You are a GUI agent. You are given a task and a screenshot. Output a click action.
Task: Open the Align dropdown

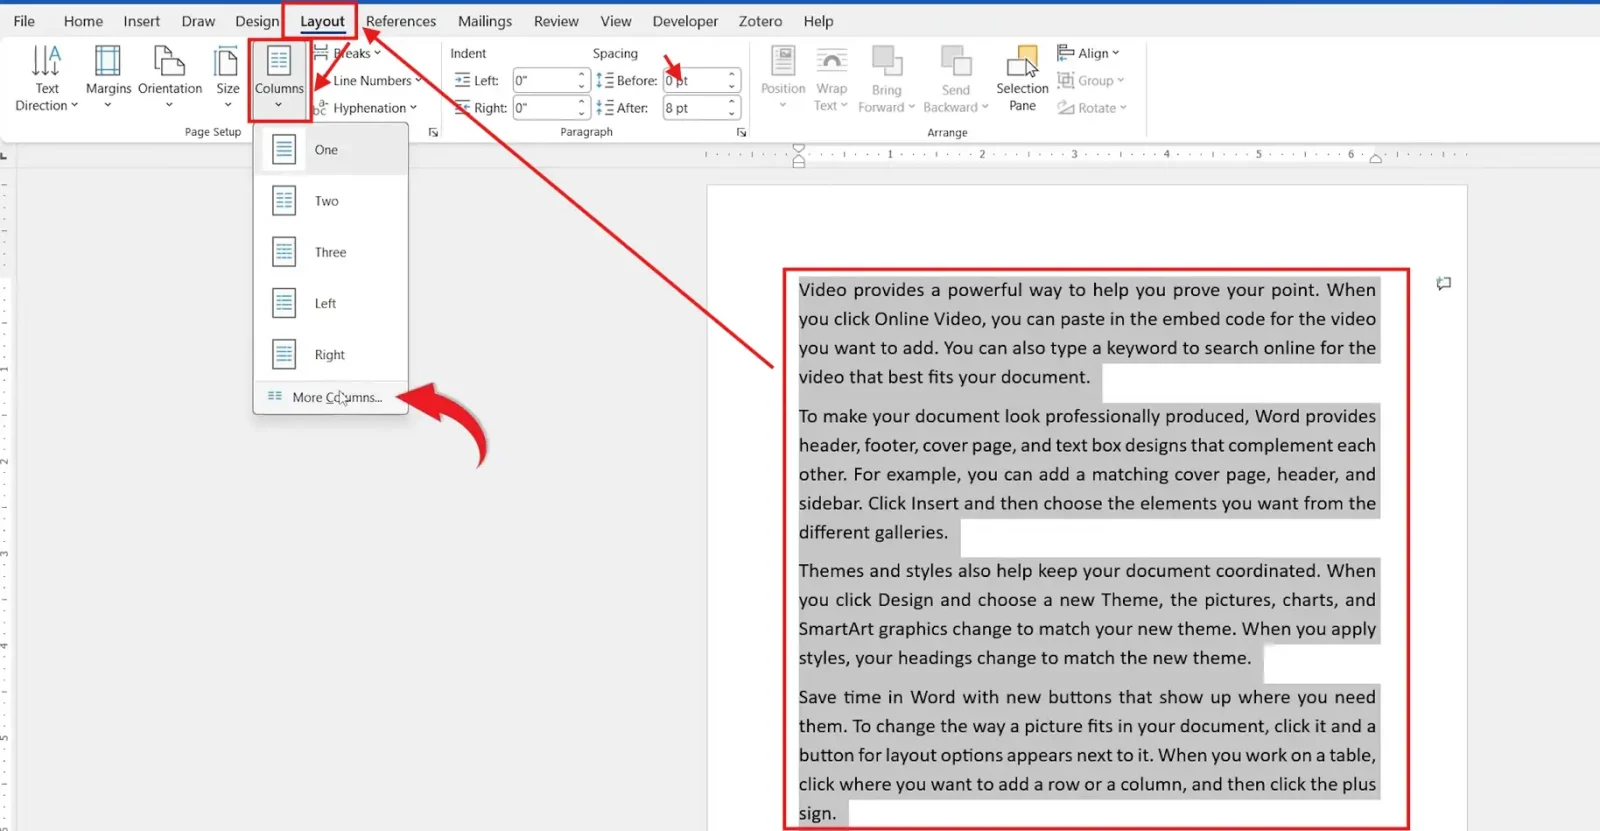click(1089, 53)
